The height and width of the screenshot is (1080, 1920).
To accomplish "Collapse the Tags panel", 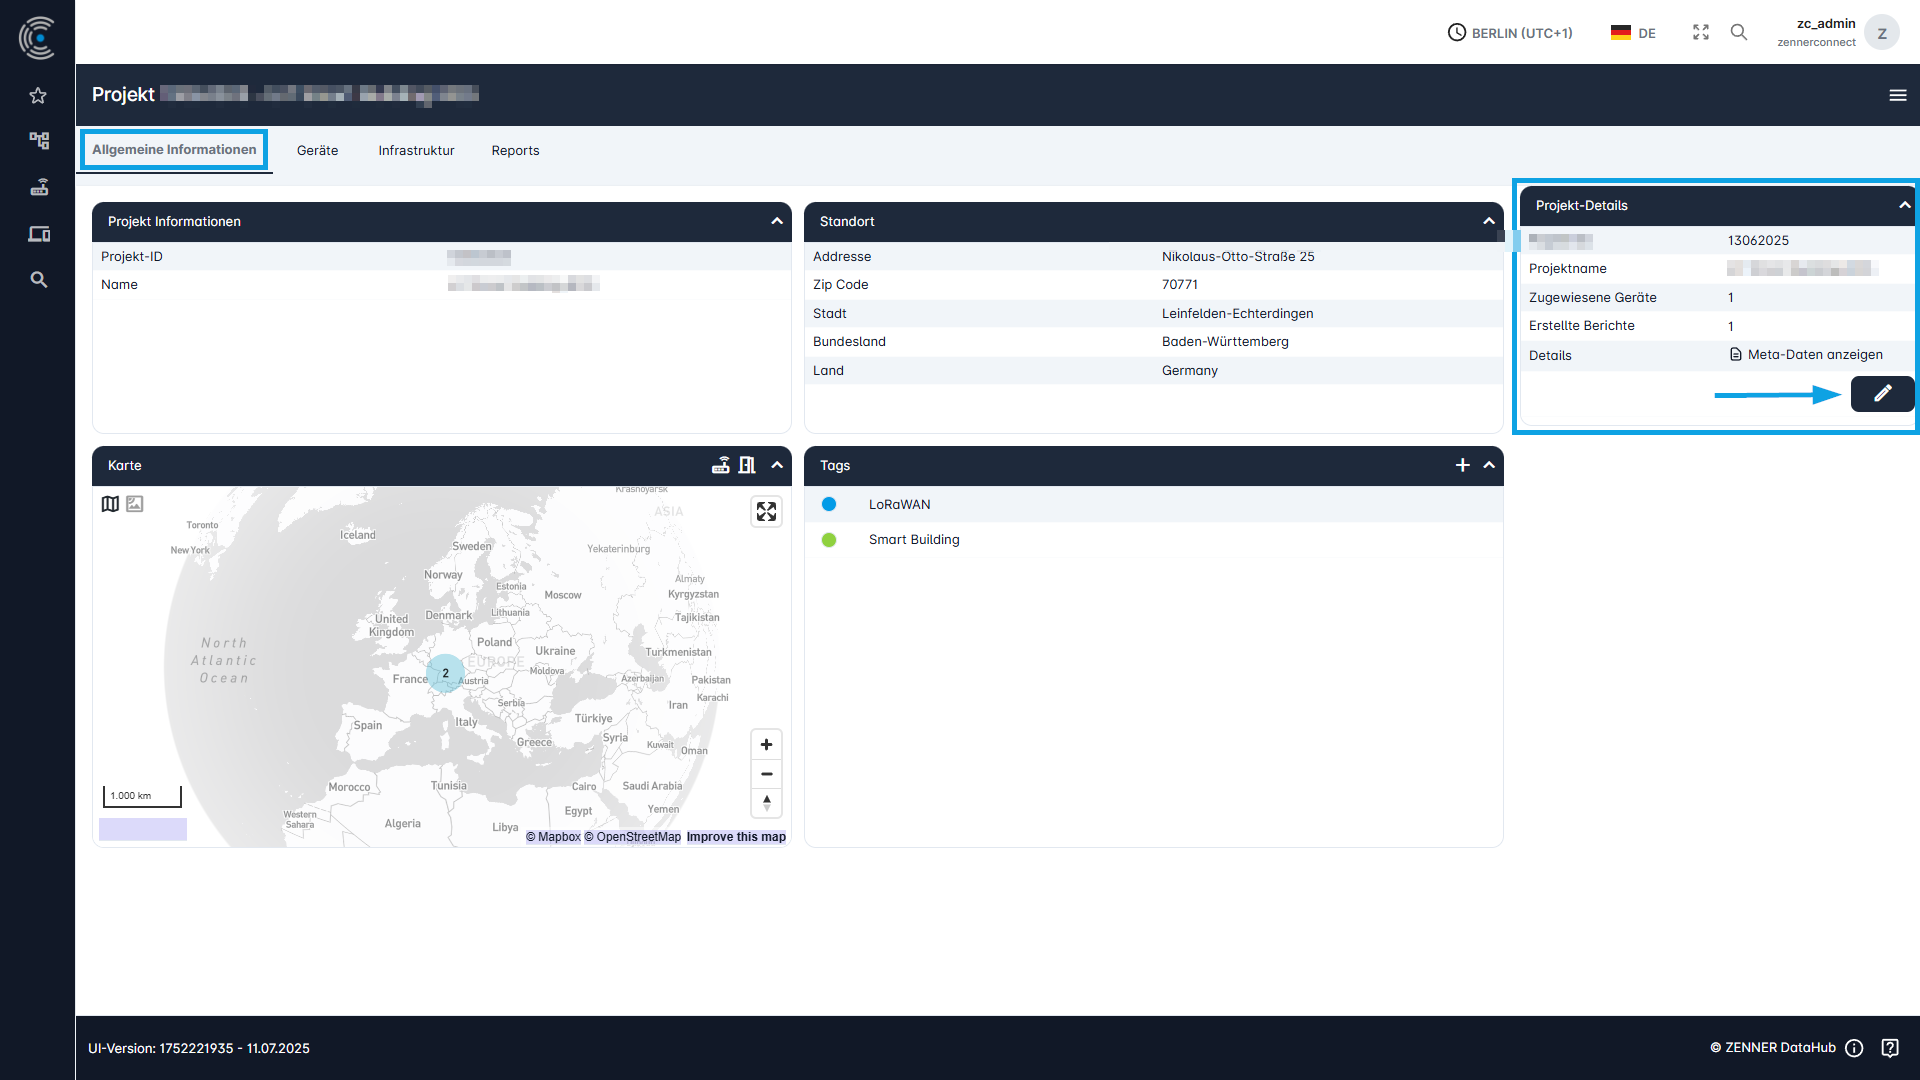I will [x=1489, y=465].
